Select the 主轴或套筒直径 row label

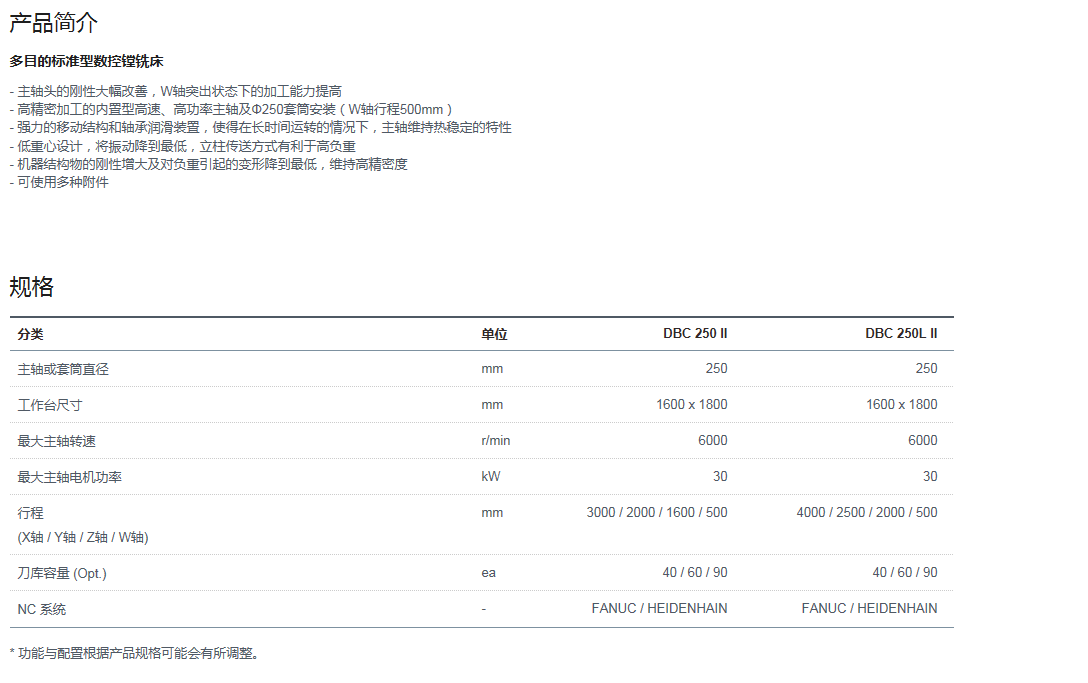tap(63, 369)
